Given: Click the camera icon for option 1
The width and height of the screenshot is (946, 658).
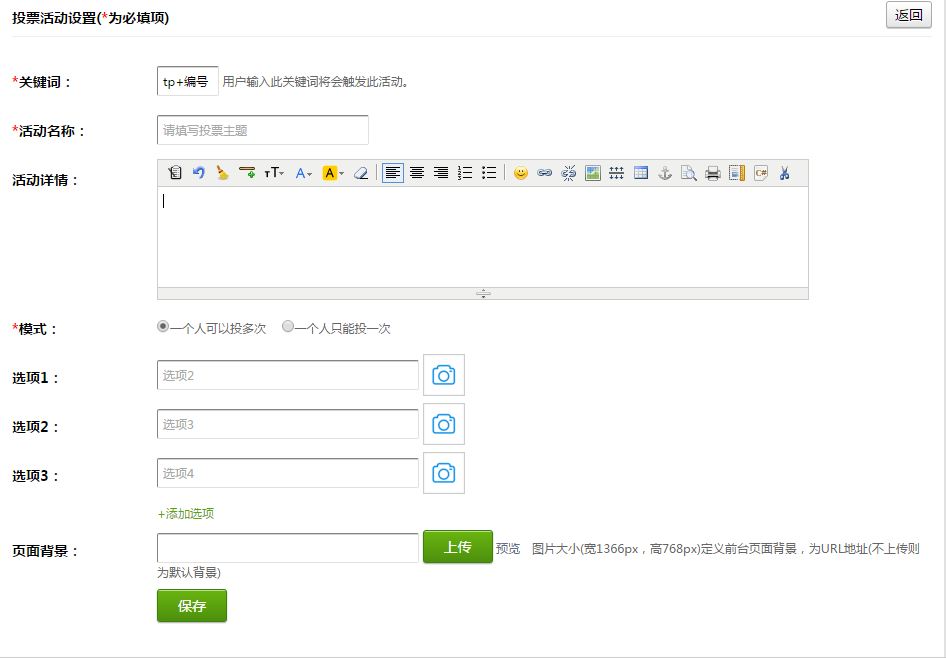Looking at the screenshot, I should click(443, 375).
